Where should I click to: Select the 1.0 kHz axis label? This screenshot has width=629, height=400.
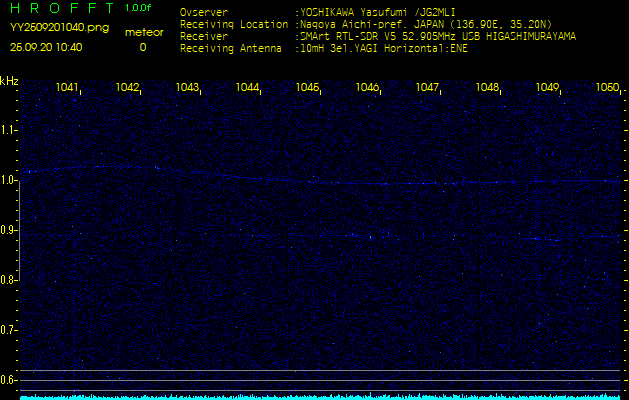[9, 180]
